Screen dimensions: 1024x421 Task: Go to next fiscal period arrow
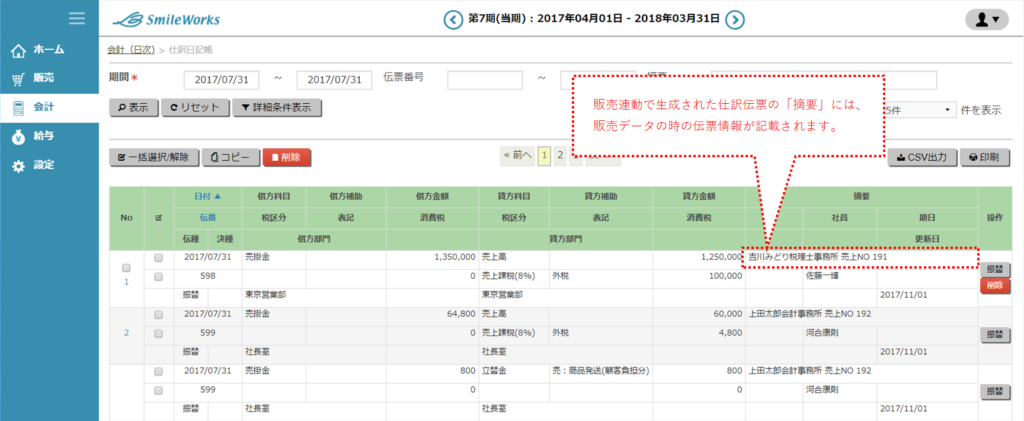pos(735,19)
